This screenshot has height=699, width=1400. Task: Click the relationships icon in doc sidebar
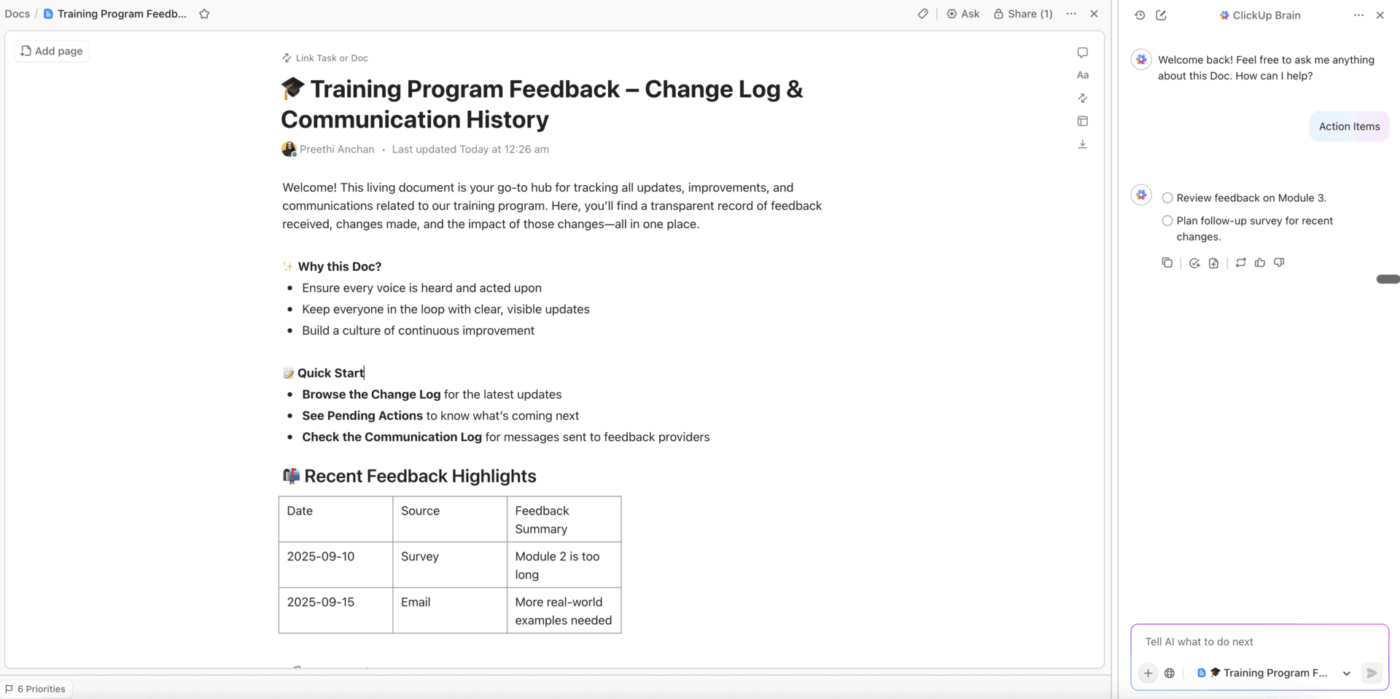tap(1082, 98)
